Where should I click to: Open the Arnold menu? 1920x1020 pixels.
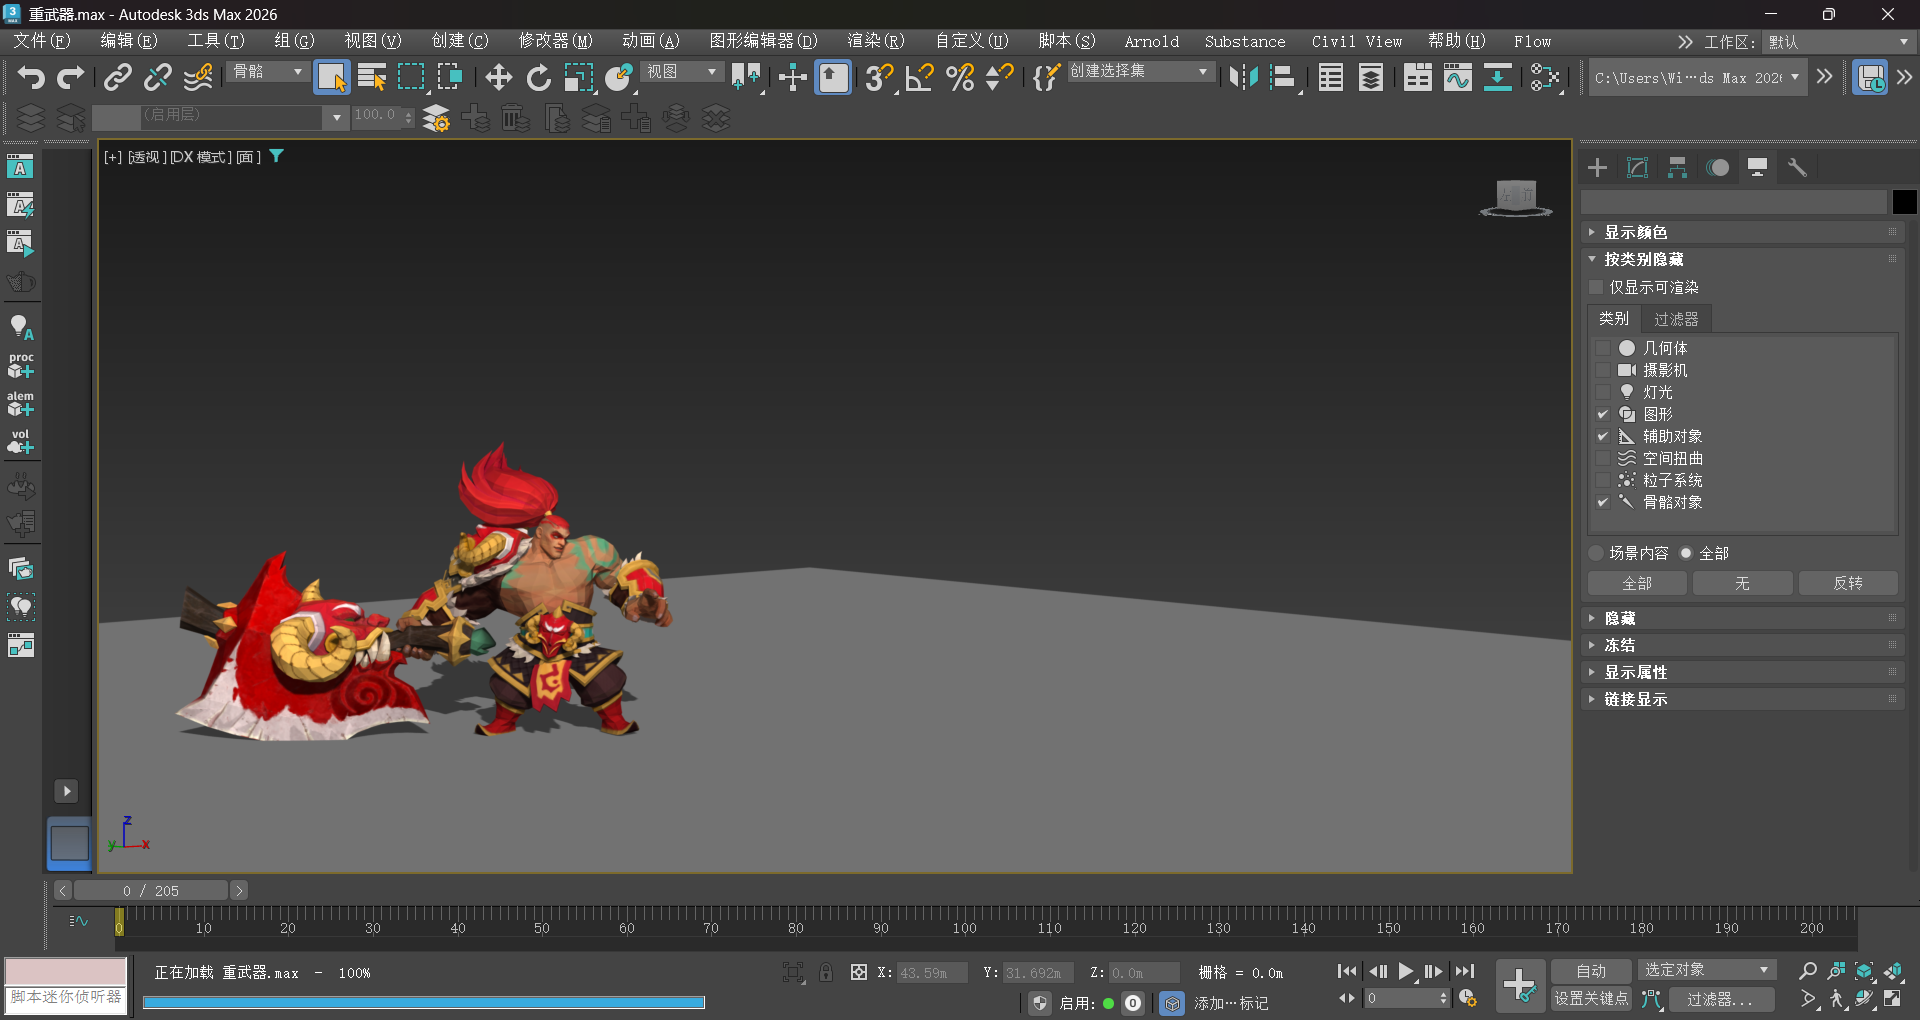click(1152, 41)
